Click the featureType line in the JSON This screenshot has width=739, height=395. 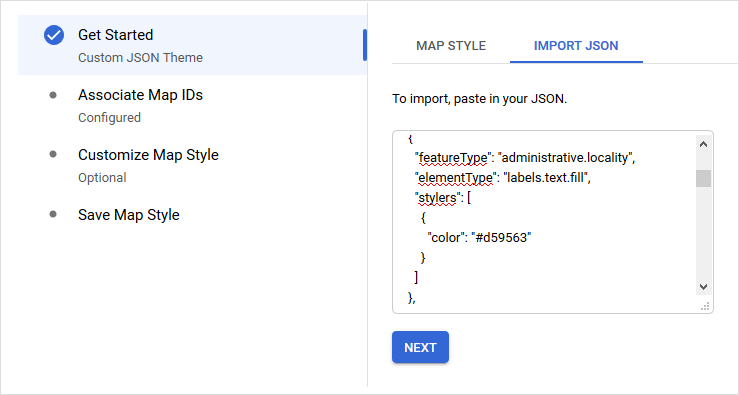point(525,158)
